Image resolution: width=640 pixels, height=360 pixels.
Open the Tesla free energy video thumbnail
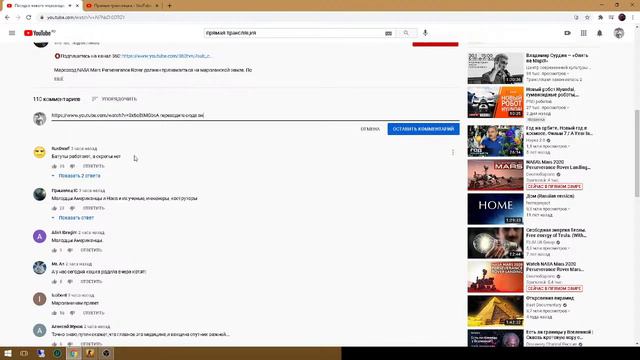pos(495,243)
